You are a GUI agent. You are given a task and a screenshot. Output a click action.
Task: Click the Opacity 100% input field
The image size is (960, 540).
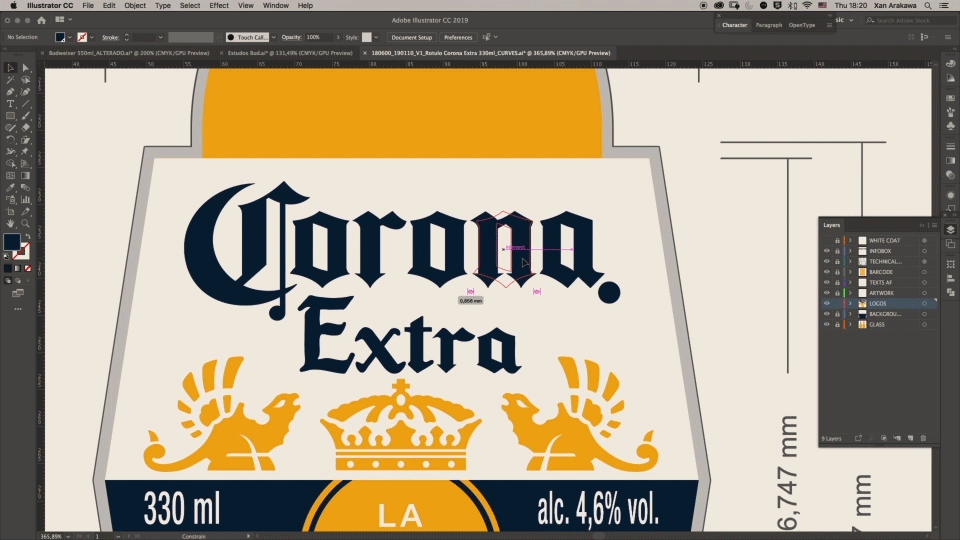[318, 37]
